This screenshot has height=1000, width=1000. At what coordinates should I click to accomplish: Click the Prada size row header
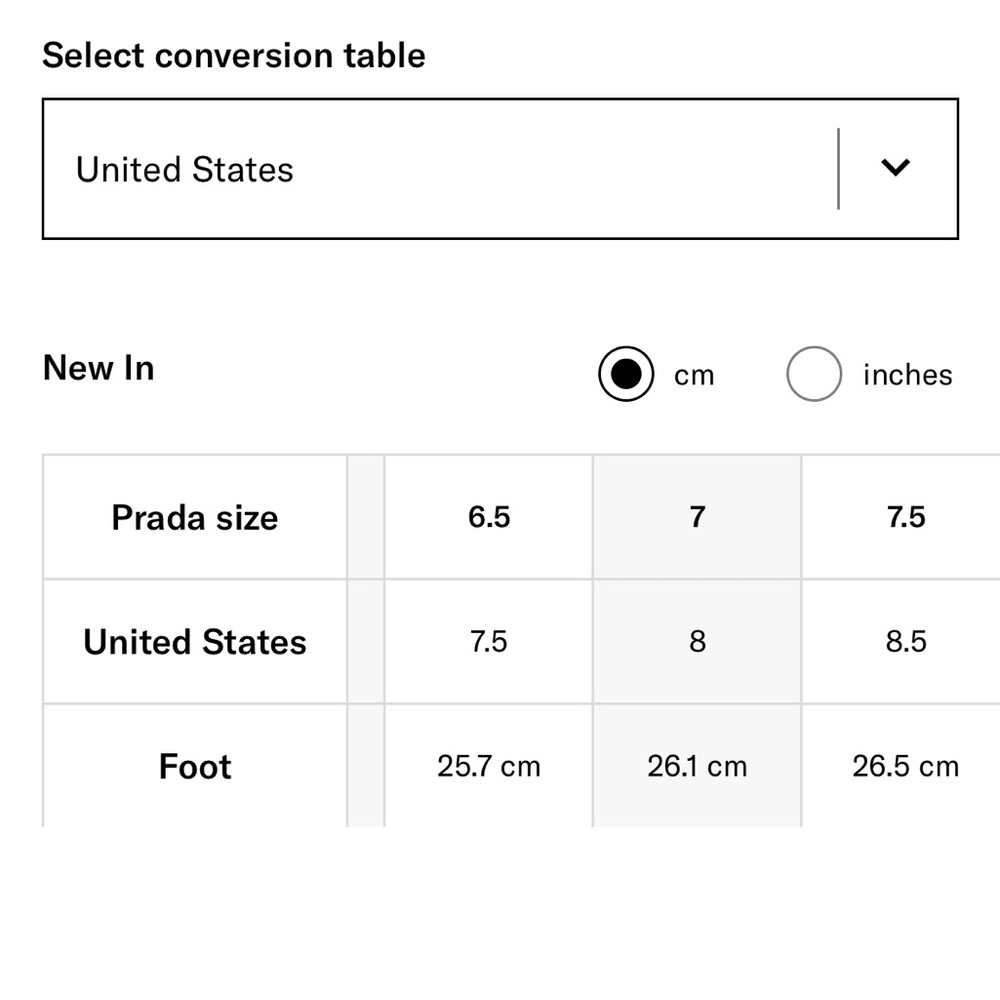tap(195, 517)
